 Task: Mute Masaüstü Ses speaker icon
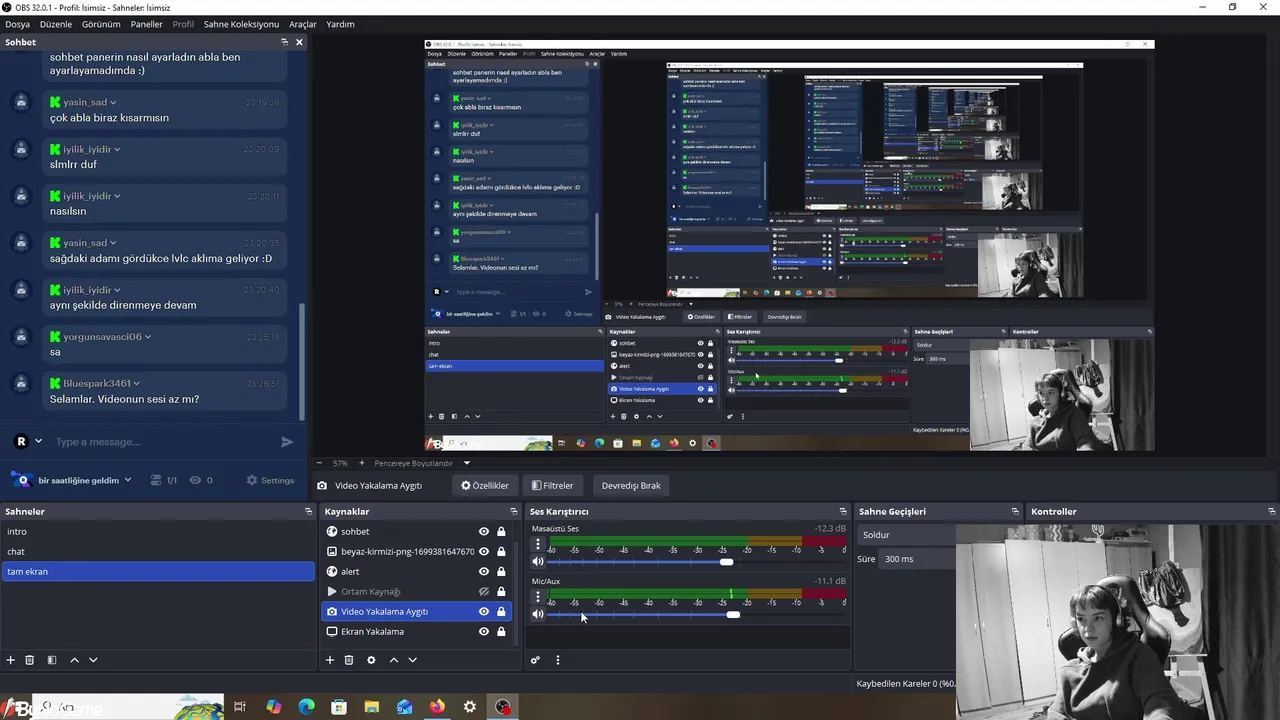point(538,562)
